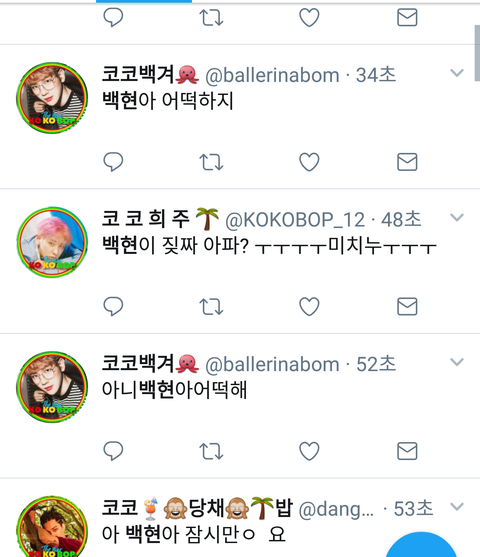The height and width of the screenshot is (557, 480).
Task: Retweet the 34초 @ballerinabom tweet
Action: click(x=211, y=162)
